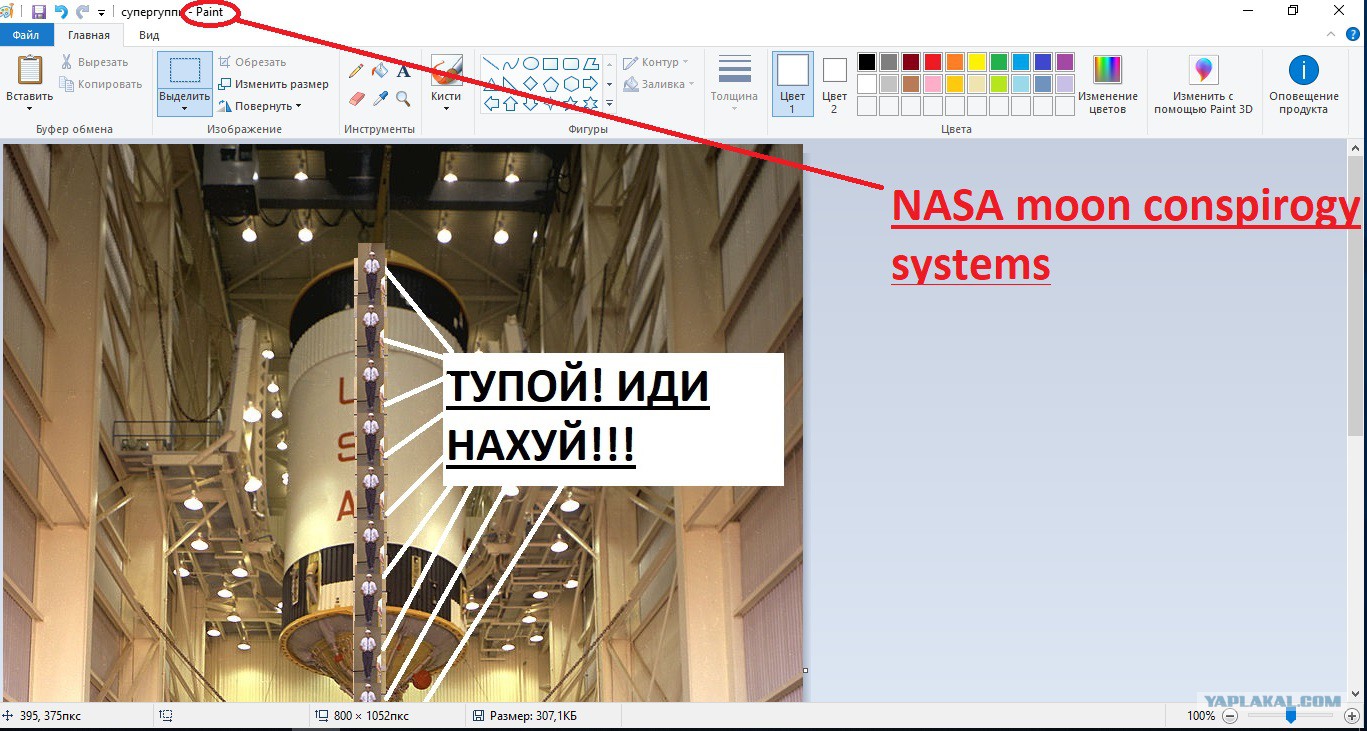1367x731 pixels.
Task: Undo the last action
Action: (61, 12)
